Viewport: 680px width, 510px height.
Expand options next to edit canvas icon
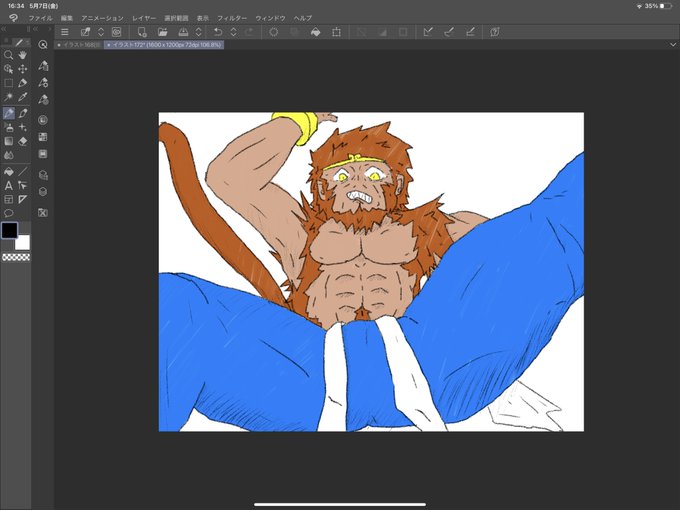click(x=101, y=32)
